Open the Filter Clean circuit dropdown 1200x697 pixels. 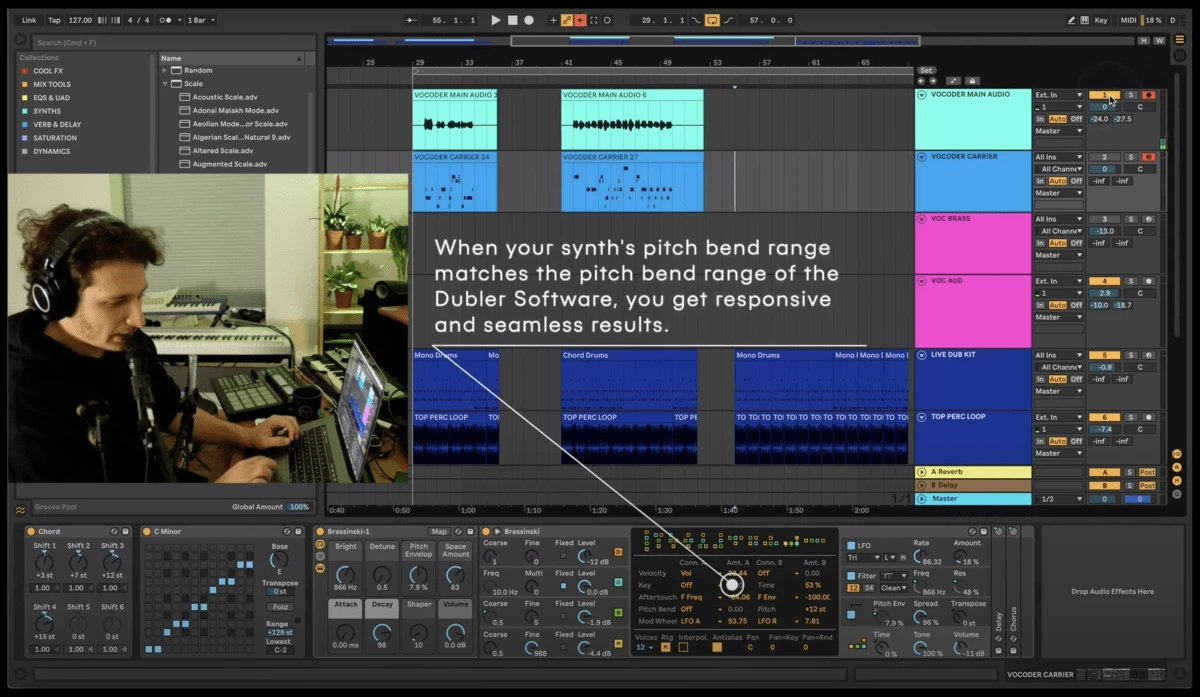click(893, 589)
